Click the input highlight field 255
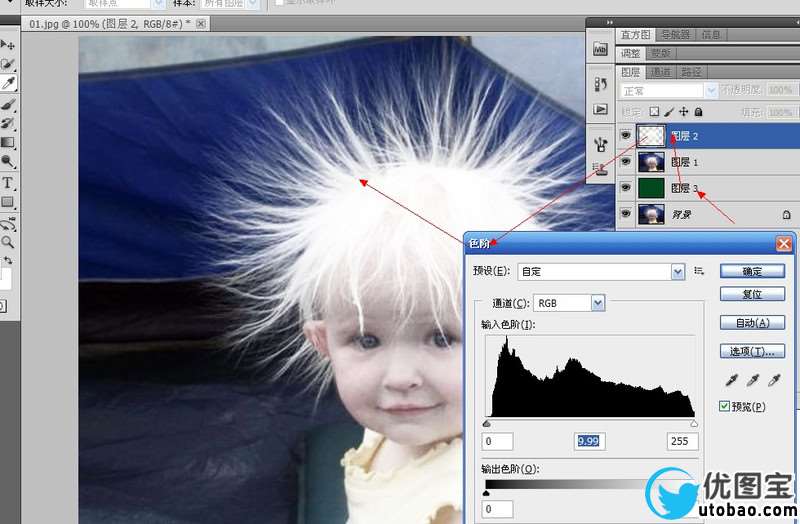This screenshot has width=800, height=524. tap(682, 441)
